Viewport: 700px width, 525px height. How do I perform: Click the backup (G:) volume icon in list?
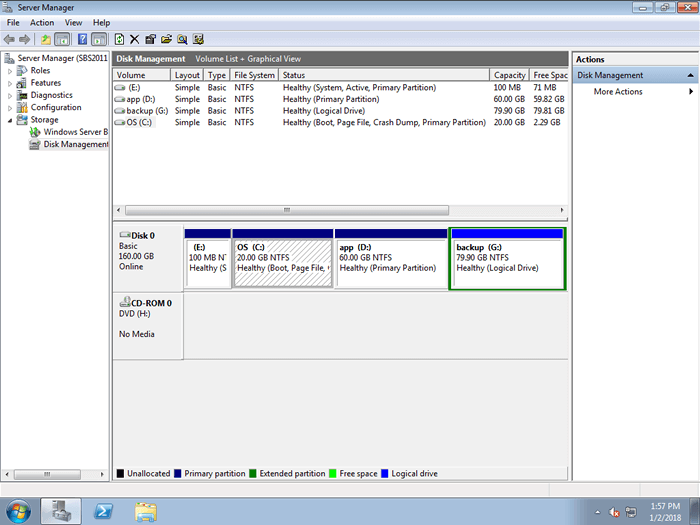click(119, 111)
